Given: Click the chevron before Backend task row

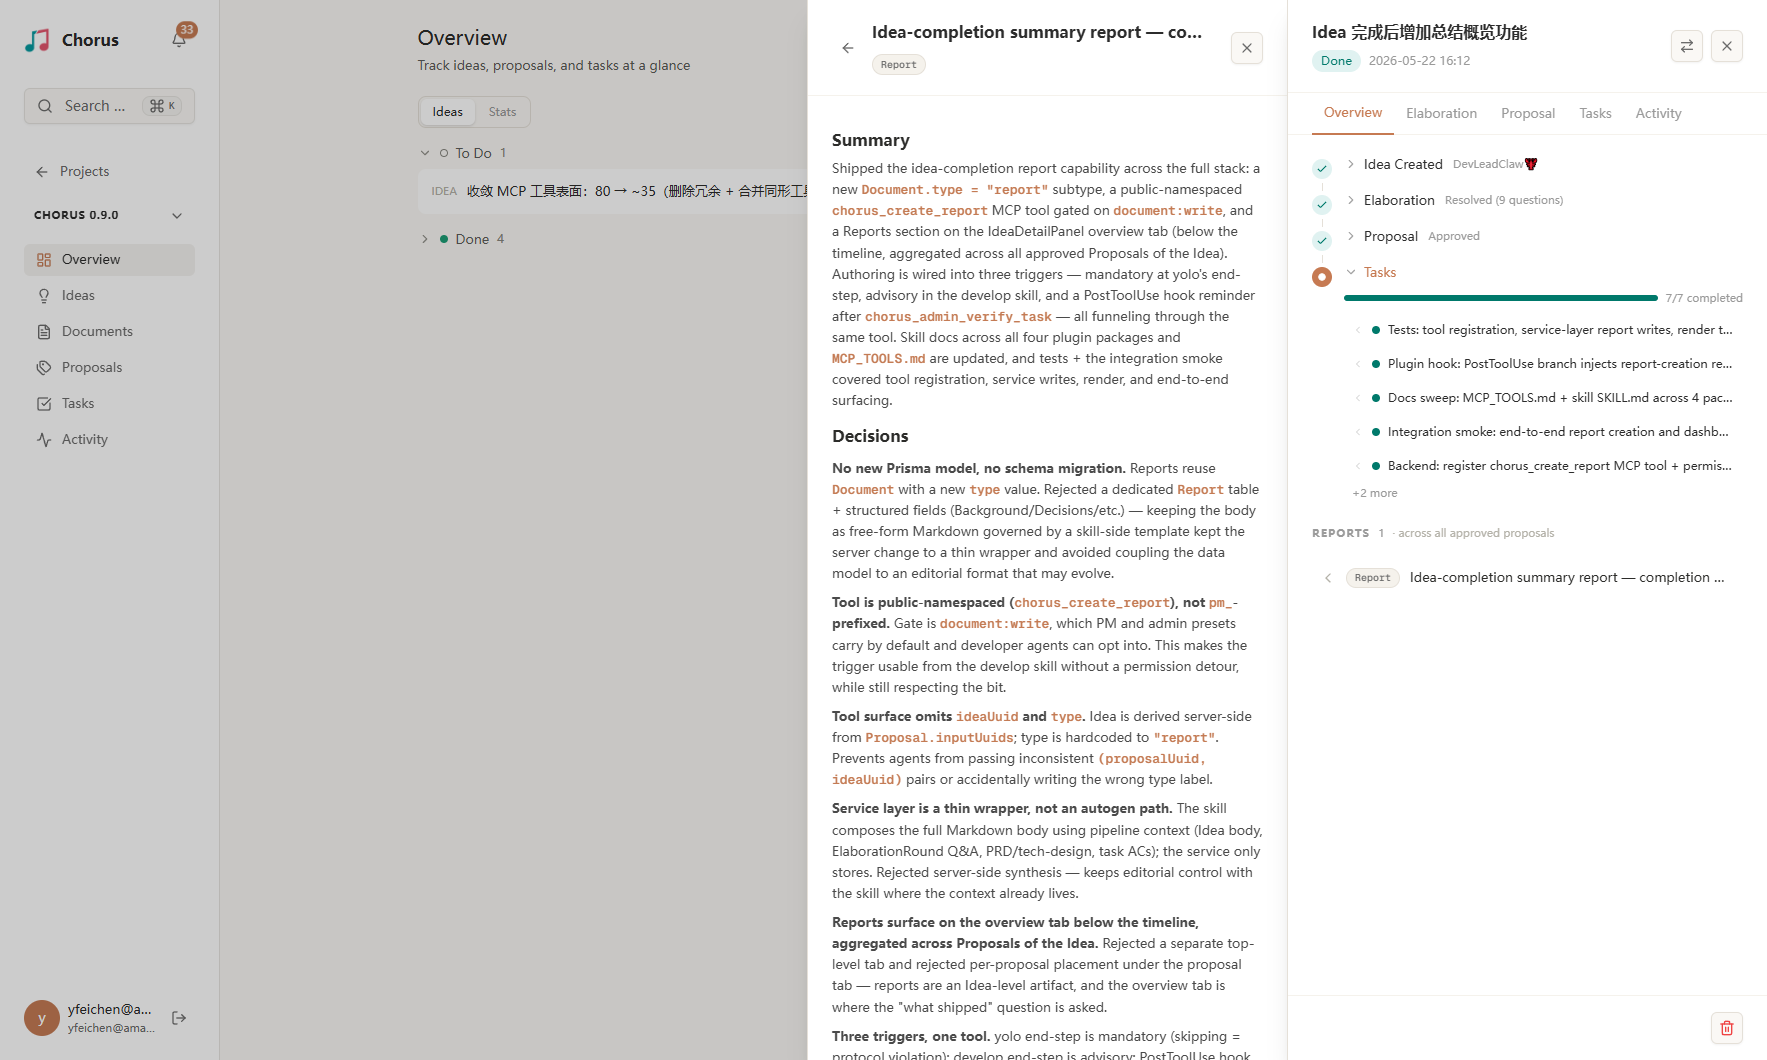Looking at the screenshot, I should pyautogui.click(x=1357, y=466).
